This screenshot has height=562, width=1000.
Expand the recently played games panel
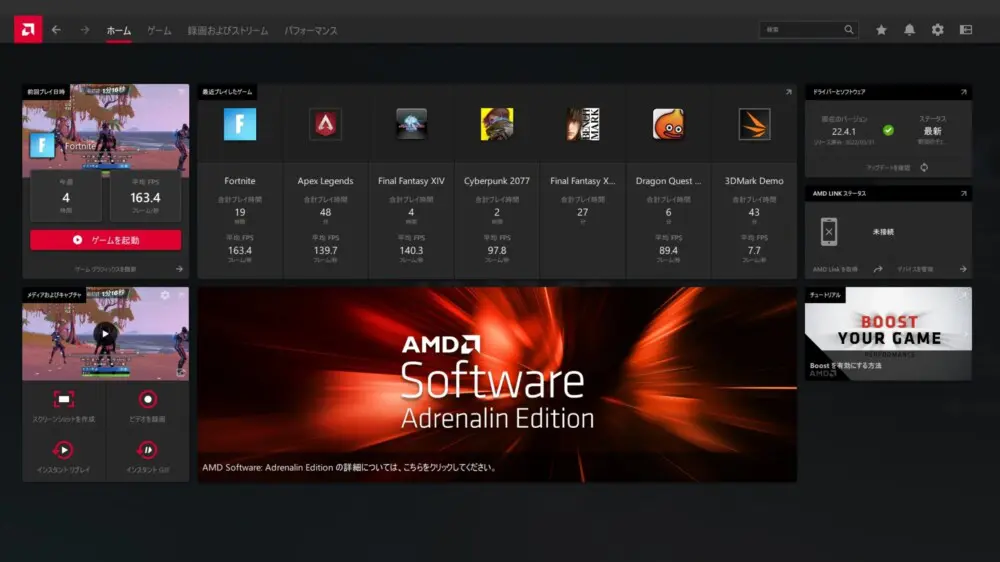pos(789,92)
